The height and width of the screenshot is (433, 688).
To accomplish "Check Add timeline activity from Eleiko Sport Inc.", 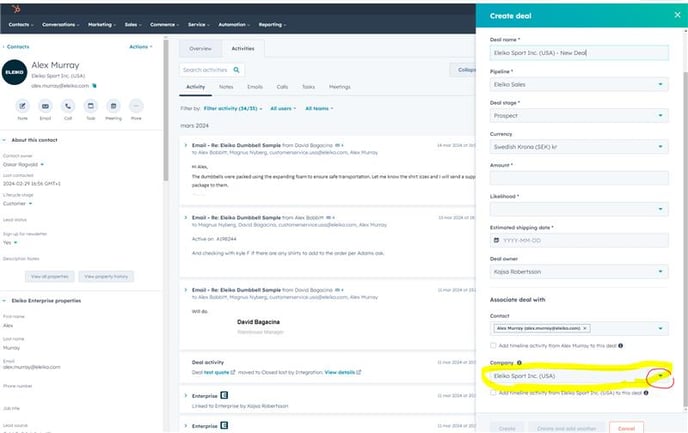I will pos(494,393).
